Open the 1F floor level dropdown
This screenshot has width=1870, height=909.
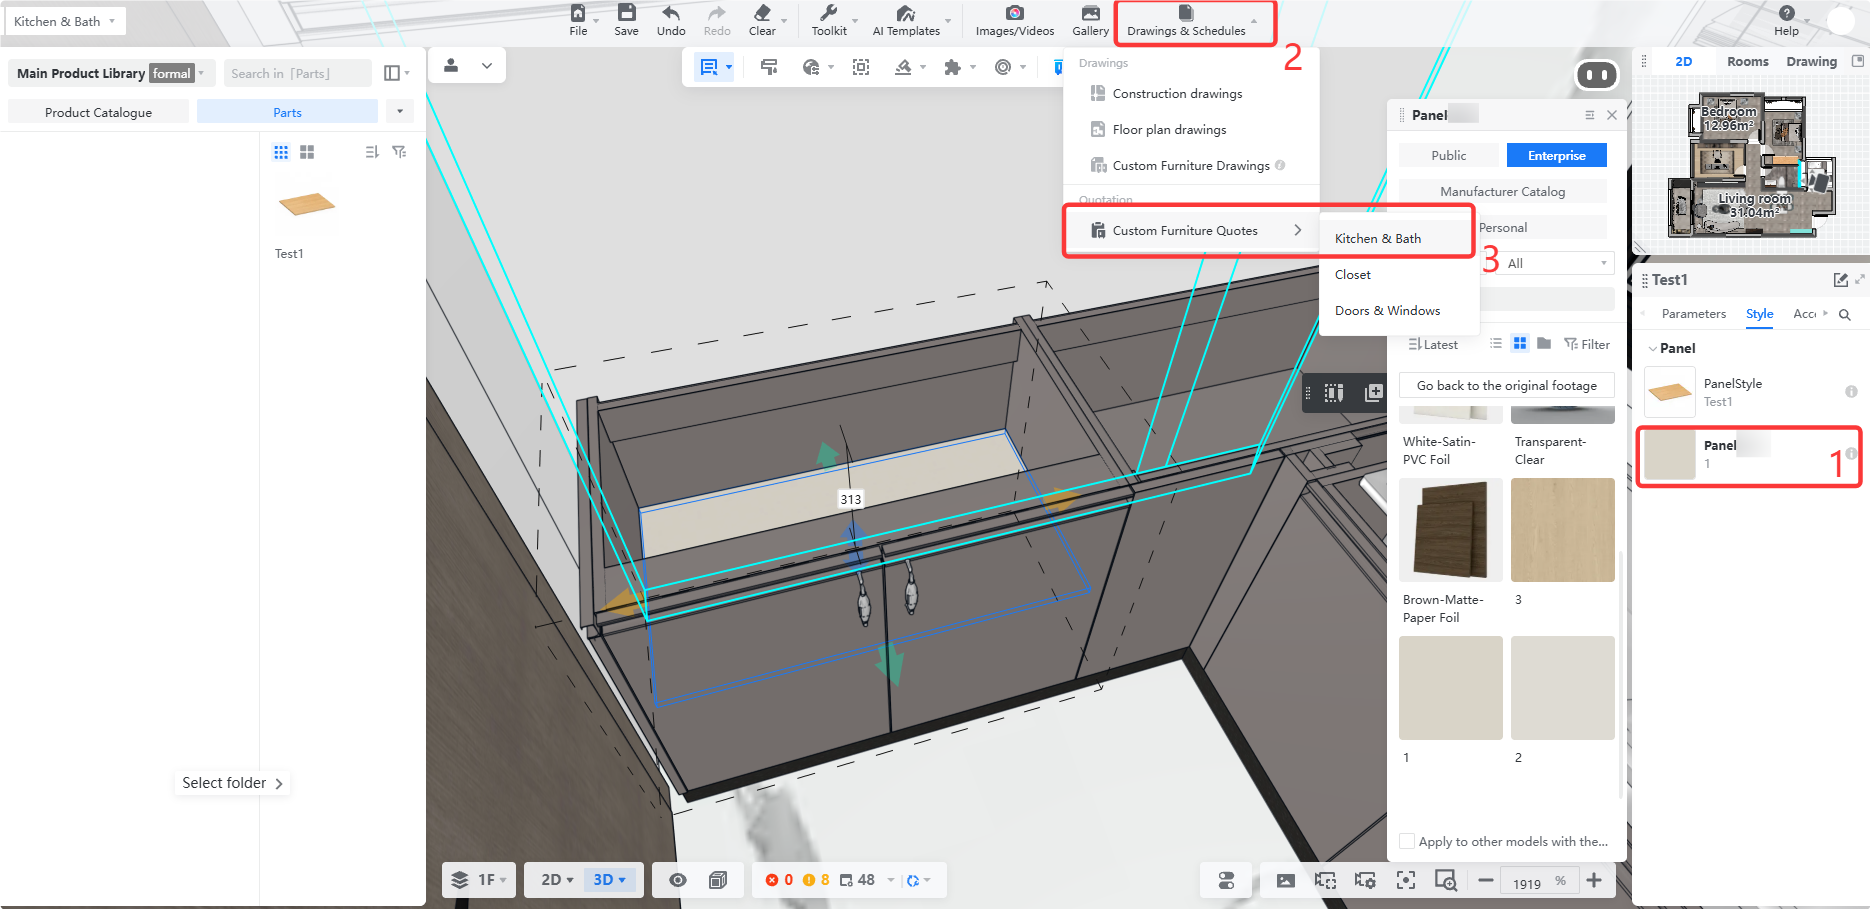[x=478, y=880]
